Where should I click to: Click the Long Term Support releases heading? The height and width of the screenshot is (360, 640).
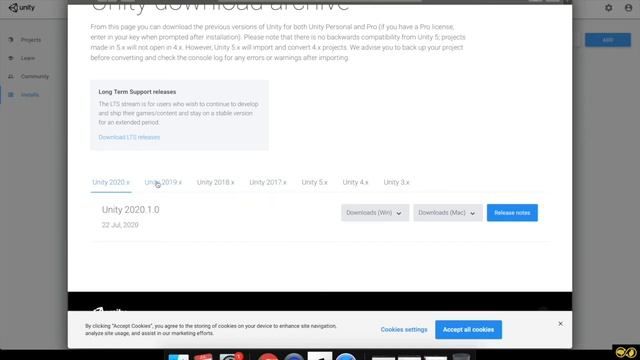coord(137,92)
